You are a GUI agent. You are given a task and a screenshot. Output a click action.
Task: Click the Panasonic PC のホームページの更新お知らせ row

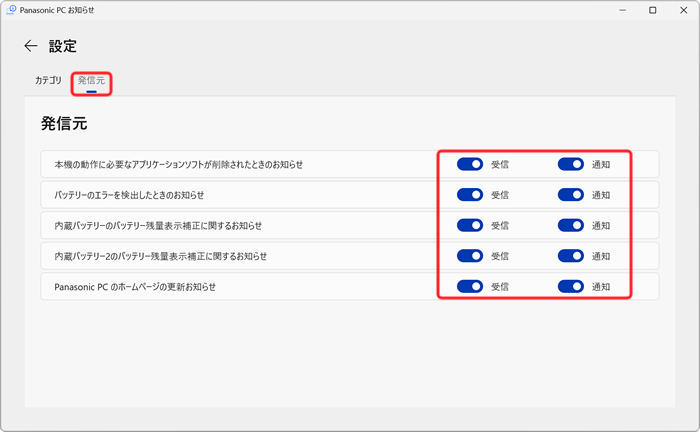[134, 287]
